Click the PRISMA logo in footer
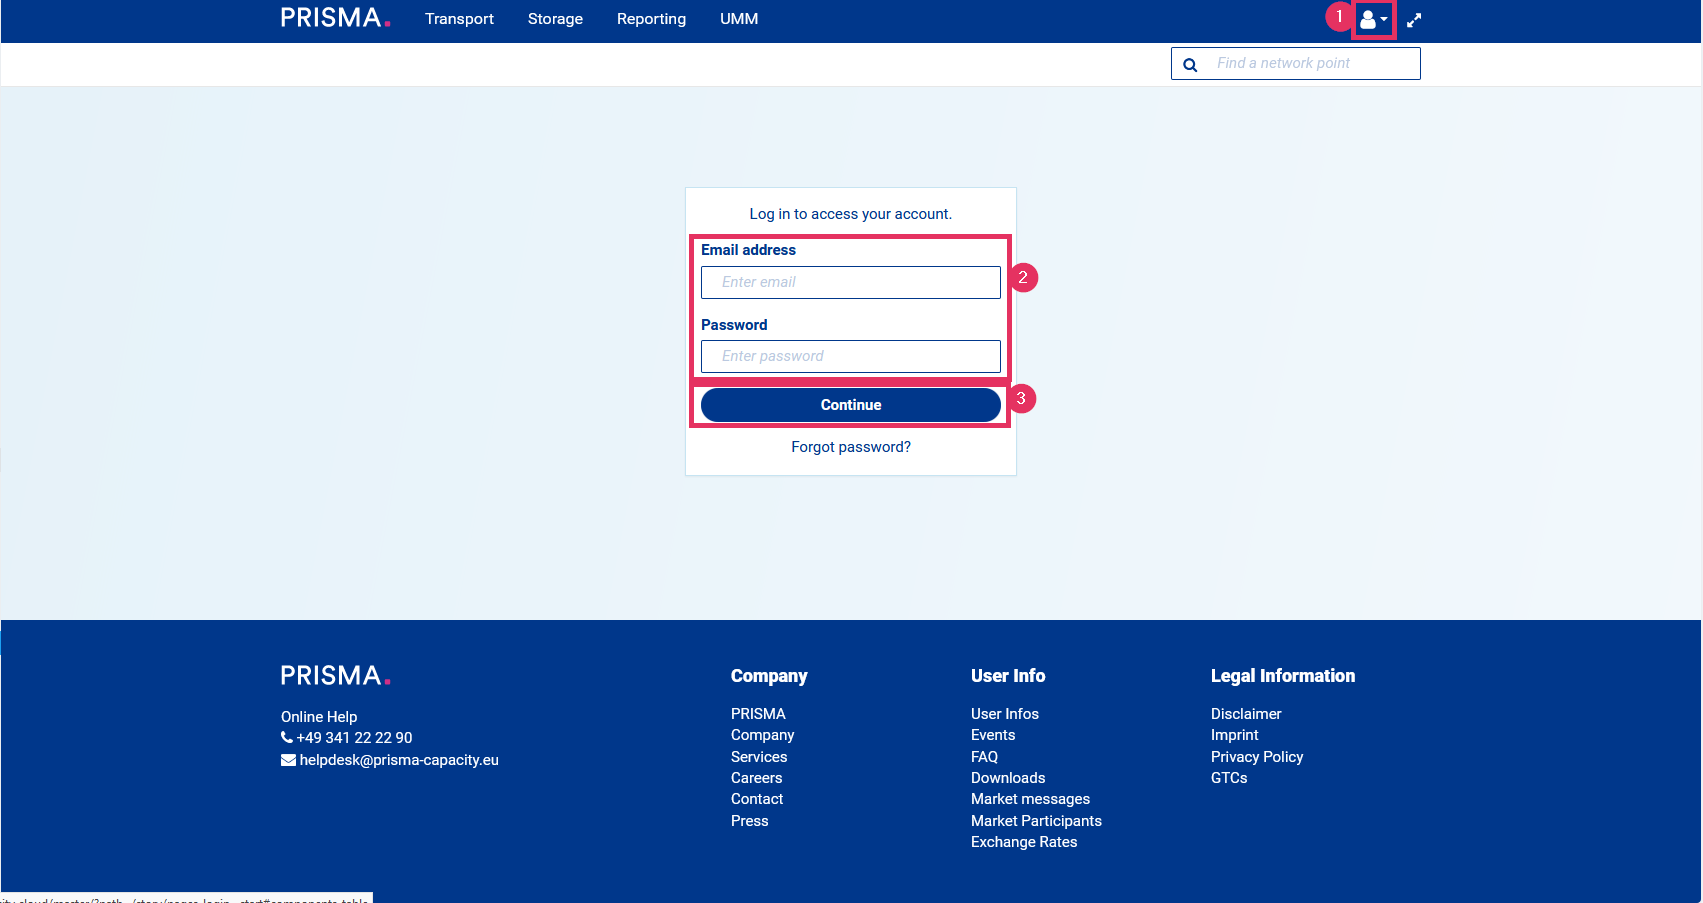 [x=335, y=676]
